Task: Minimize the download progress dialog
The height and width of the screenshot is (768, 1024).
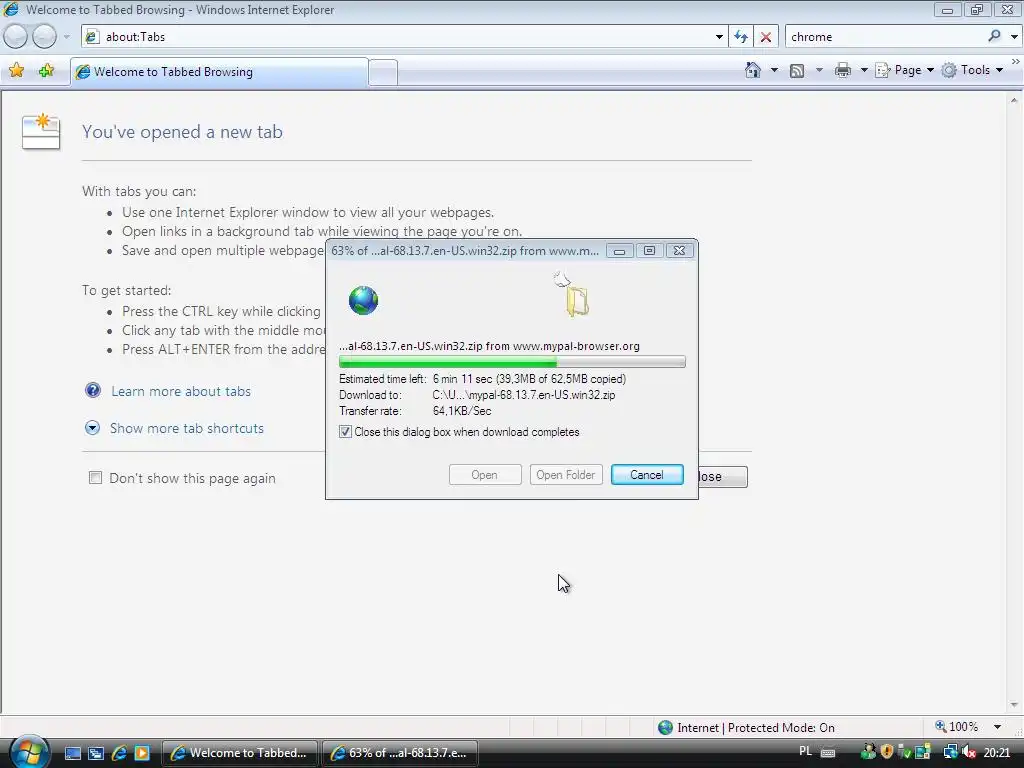Action: [x=620, y=251]
